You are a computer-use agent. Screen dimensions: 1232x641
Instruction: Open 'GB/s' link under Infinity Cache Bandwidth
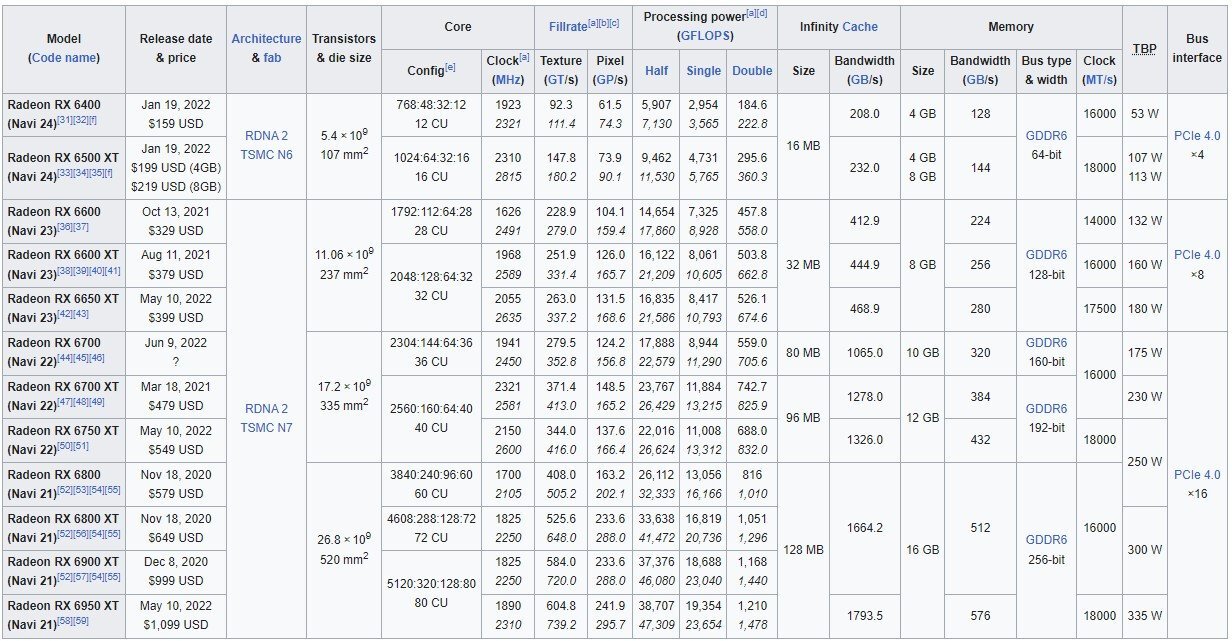(x=864, y=79)
